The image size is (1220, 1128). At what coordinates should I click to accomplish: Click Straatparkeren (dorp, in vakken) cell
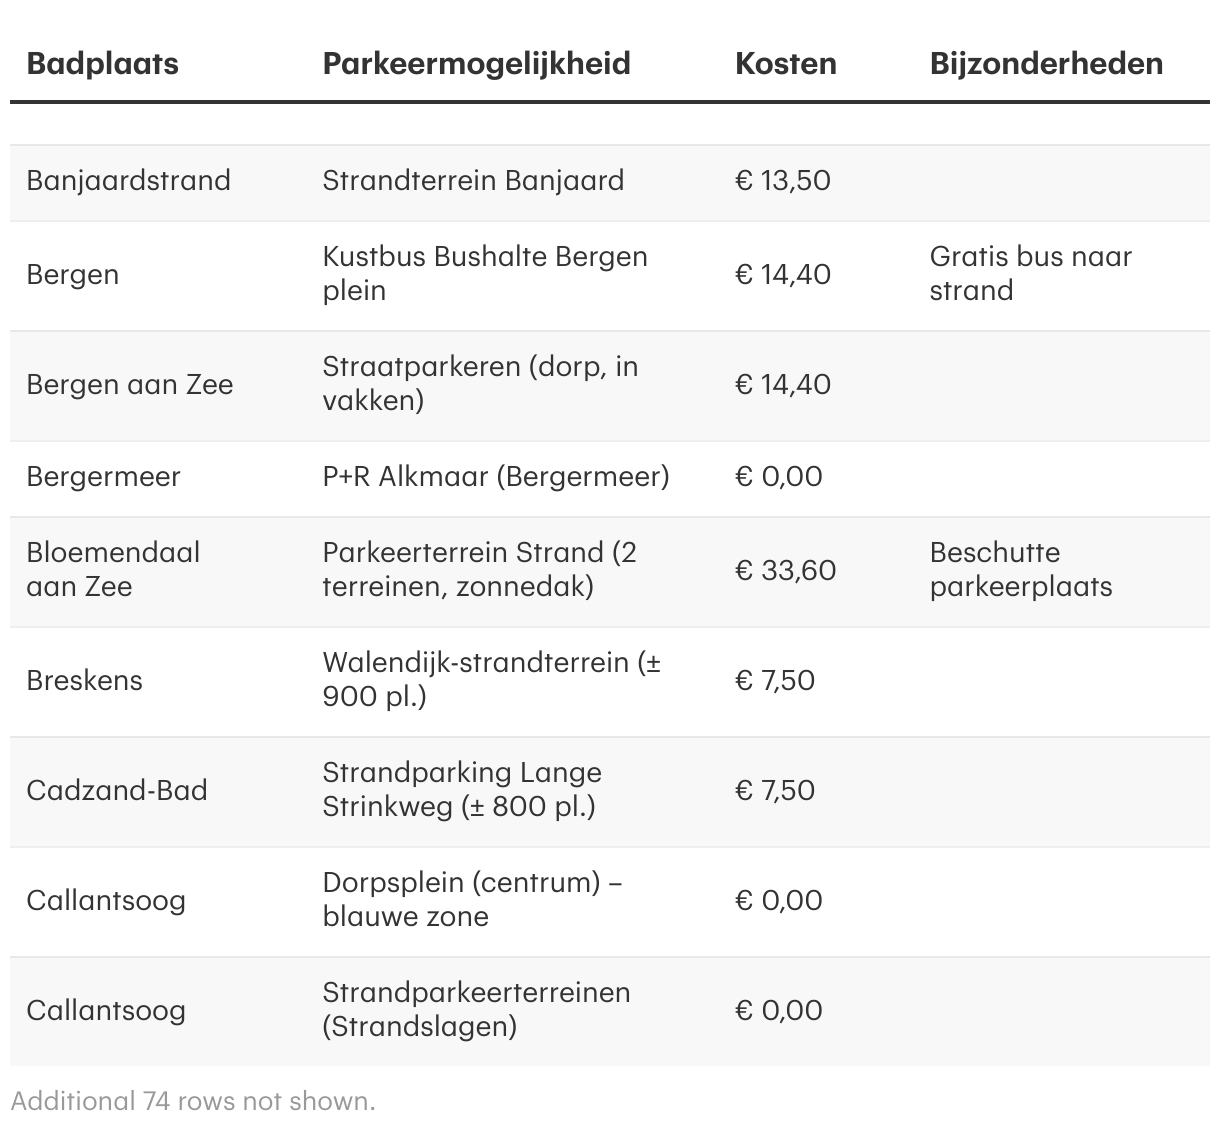480,383
